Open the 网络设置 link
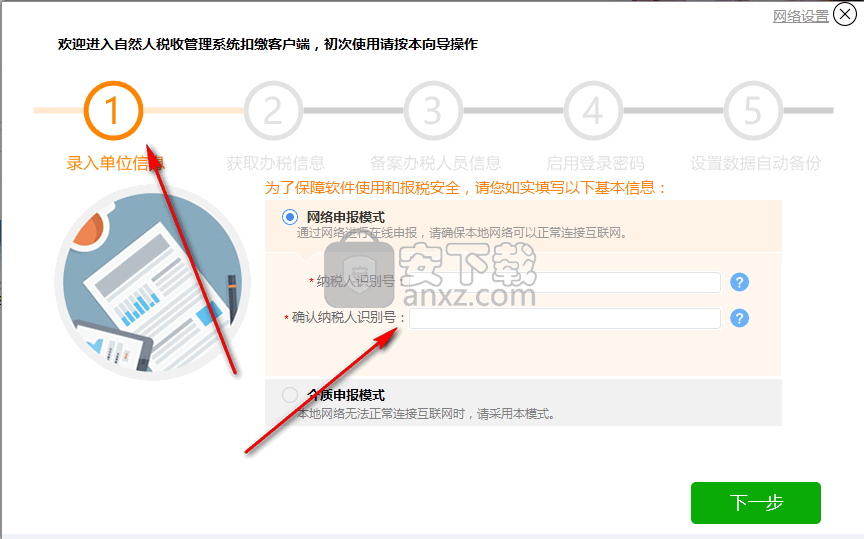This screenshot has height=539, width=864. pyautogui.click(x=801, y=16)
